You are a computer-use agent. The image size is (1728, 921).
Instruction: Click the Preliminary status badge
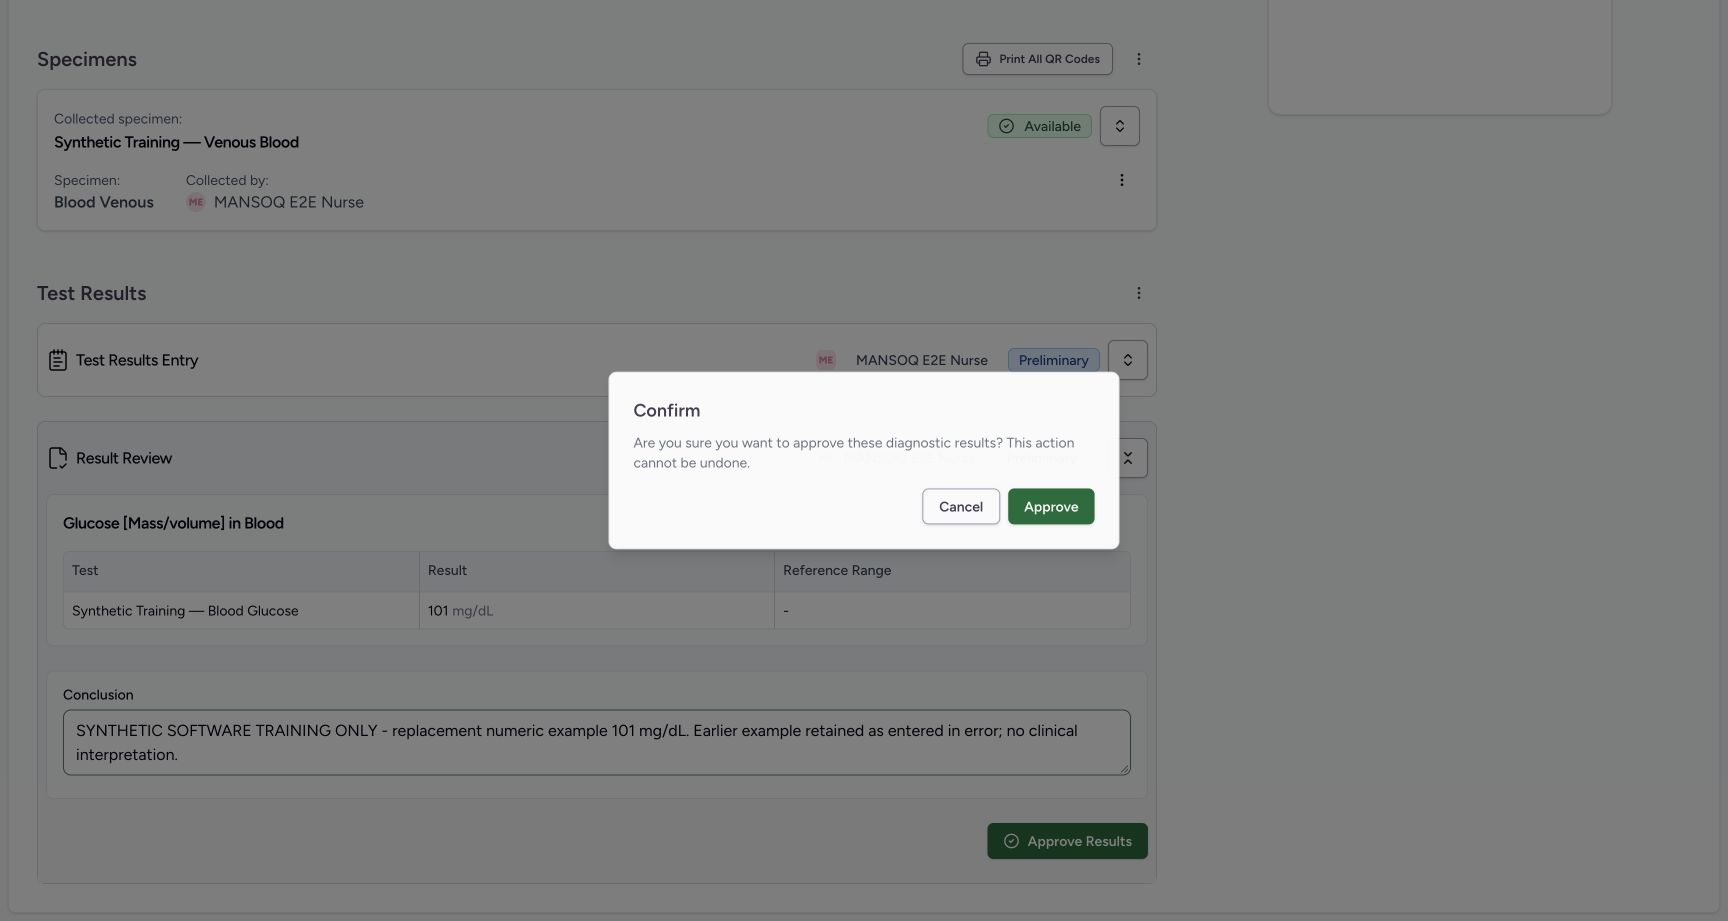click(x=1053, y=360)
